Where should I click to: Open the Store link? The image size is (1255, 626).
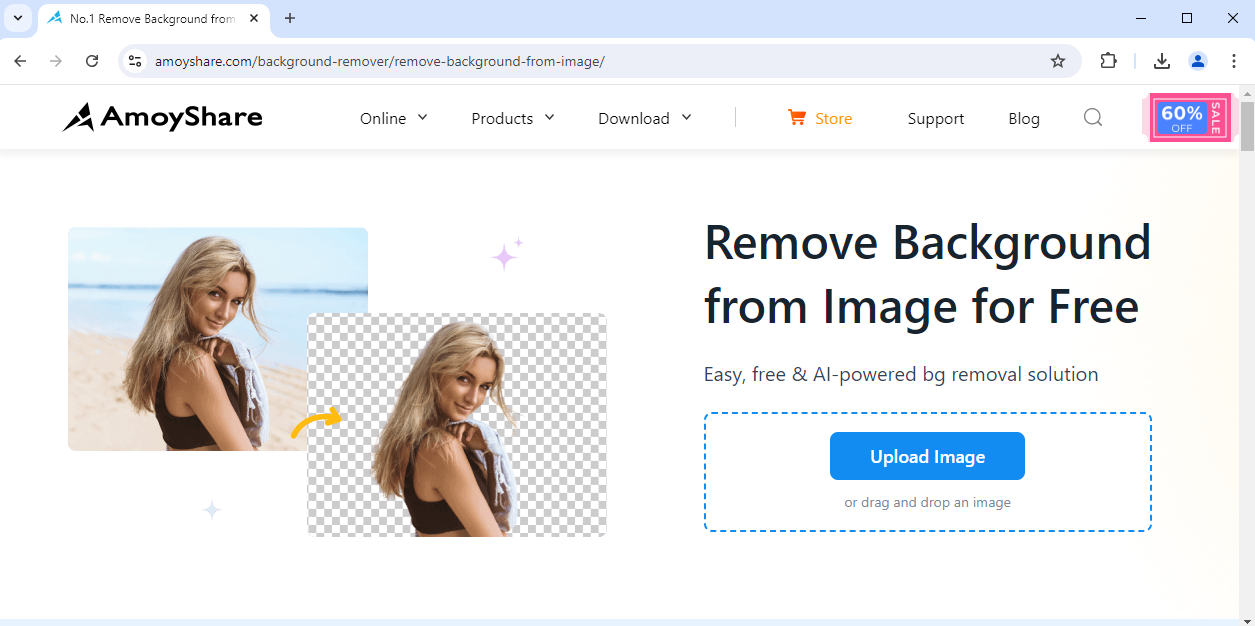coord(833,118)
